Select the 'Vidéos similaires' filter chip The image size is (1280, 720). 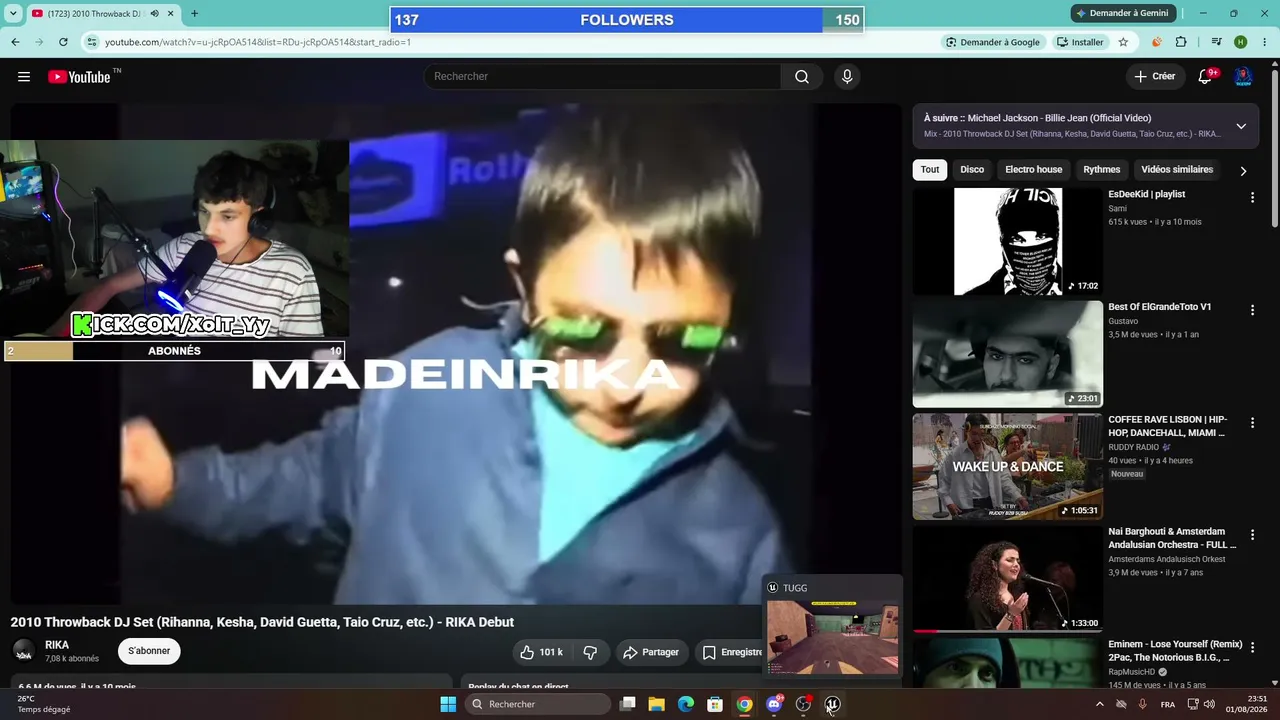point(1177,170)
